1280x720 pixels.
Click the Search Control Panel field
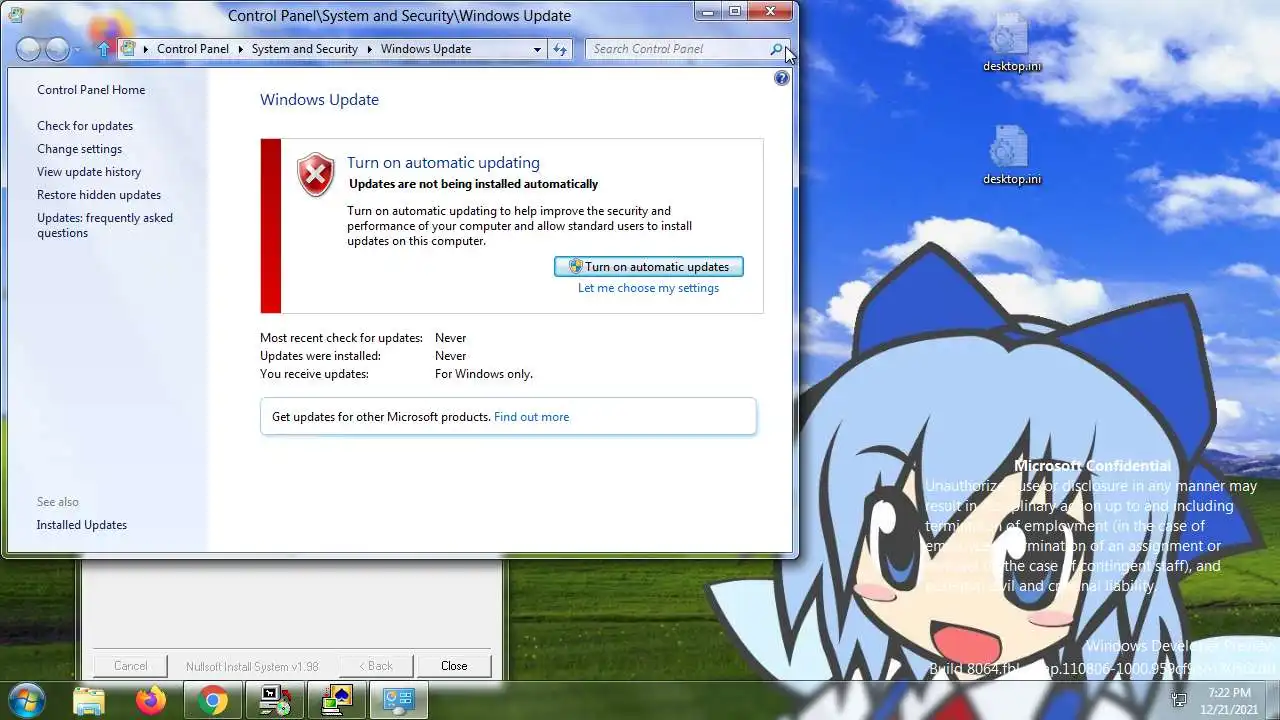677,49
